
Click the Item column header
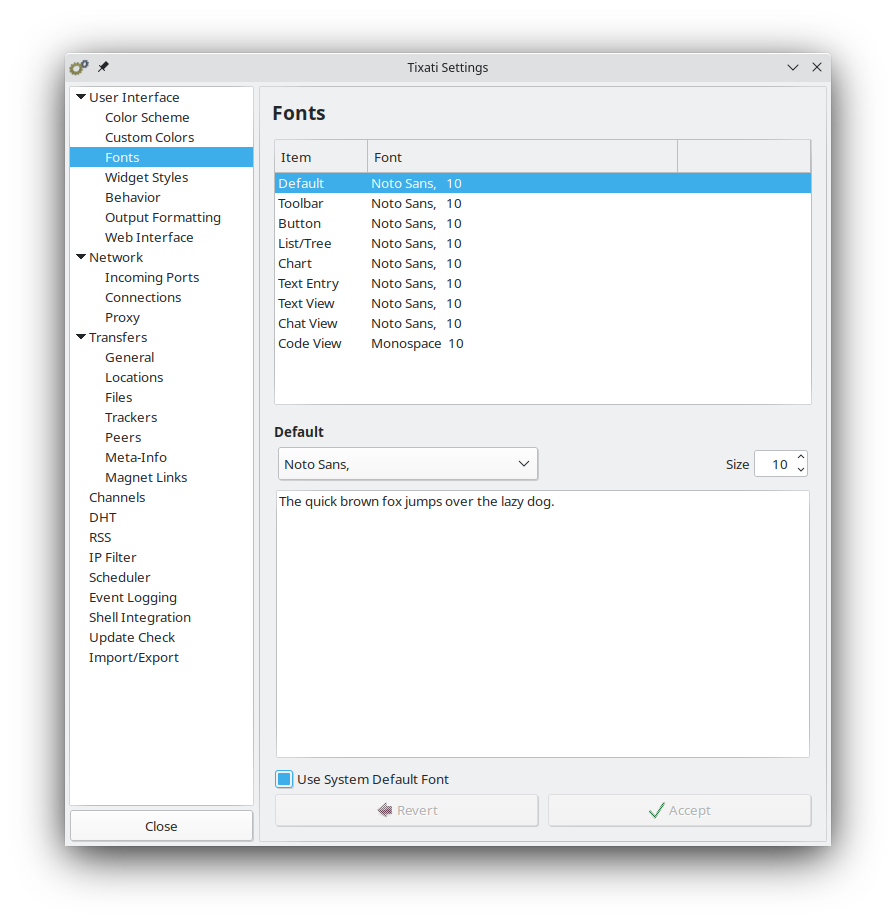coord(321,157)
